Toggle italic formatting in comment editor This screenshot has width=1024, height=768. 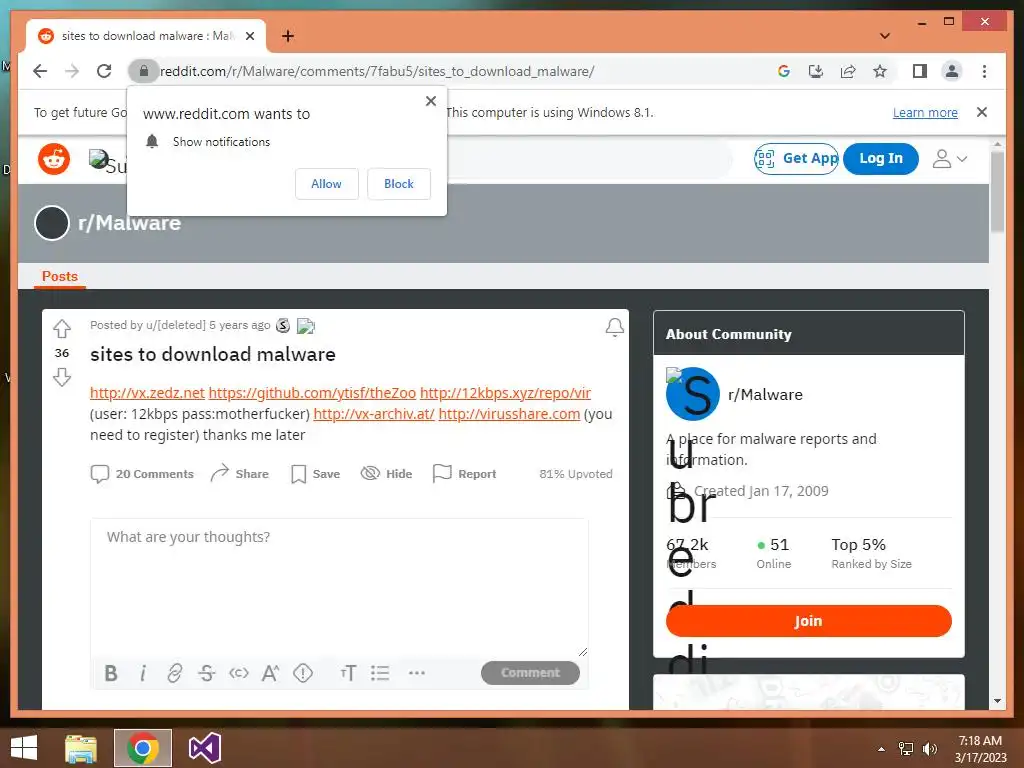pyautogui.click(x=143, y=673)
